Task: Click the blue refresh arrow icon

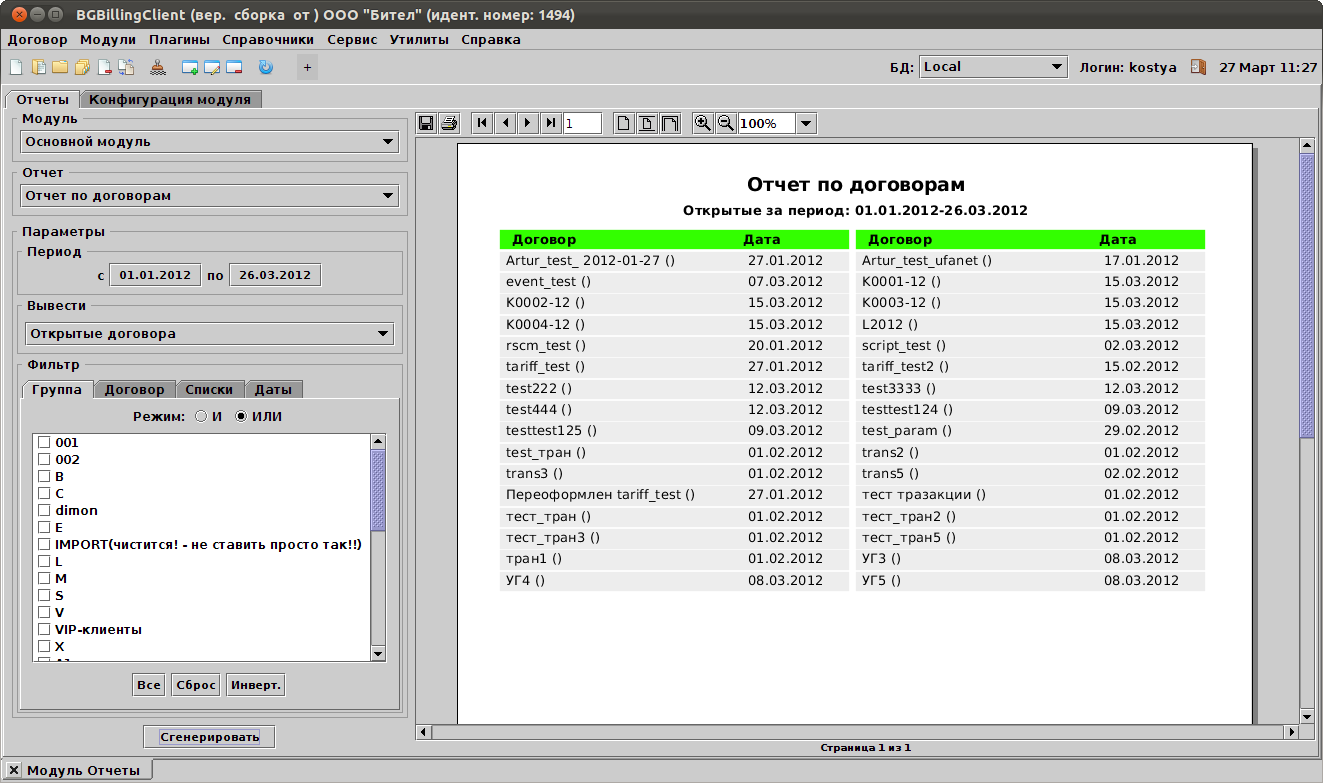Action: (265, 68)
